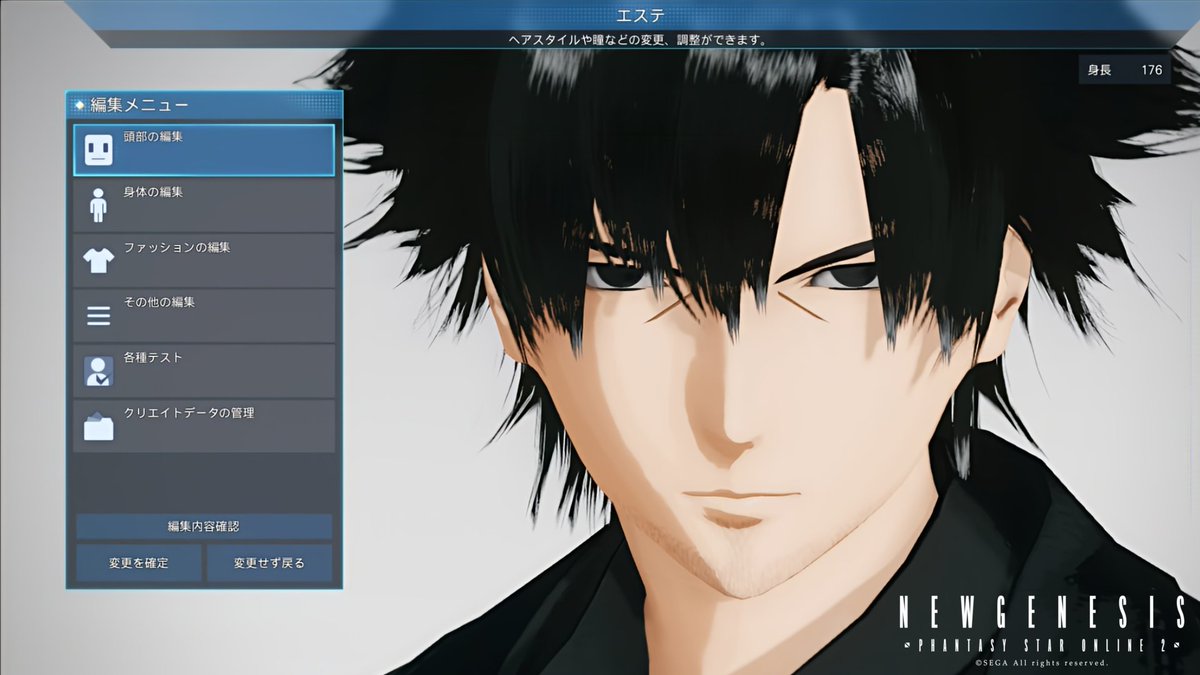Click the エステ title at top
The width and height of the screenshot is (1200, 675).
(x=641, y=15)
